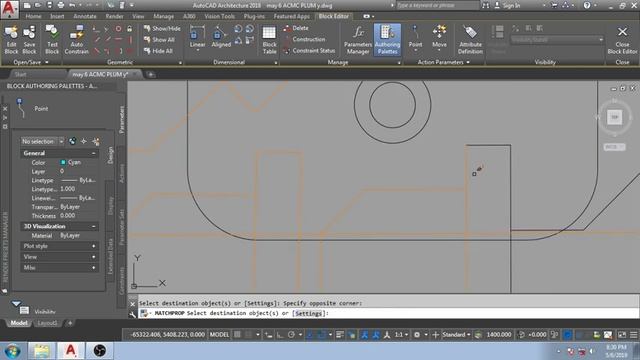Expand the Open/Save panel dropdown
The width and height of the screenshot is (640, 360).
tap(47, 62)
